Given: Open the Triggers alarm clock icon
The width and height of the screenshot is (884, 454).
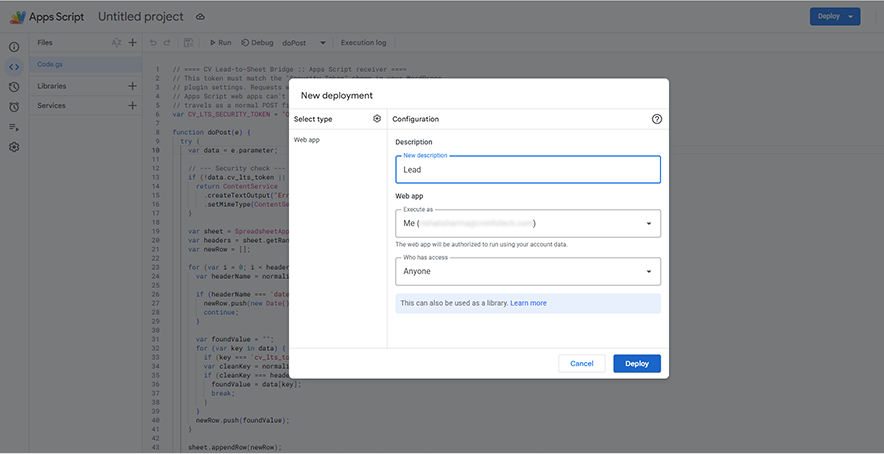Looking at the screenshot, I should click(x=14, y=107).
